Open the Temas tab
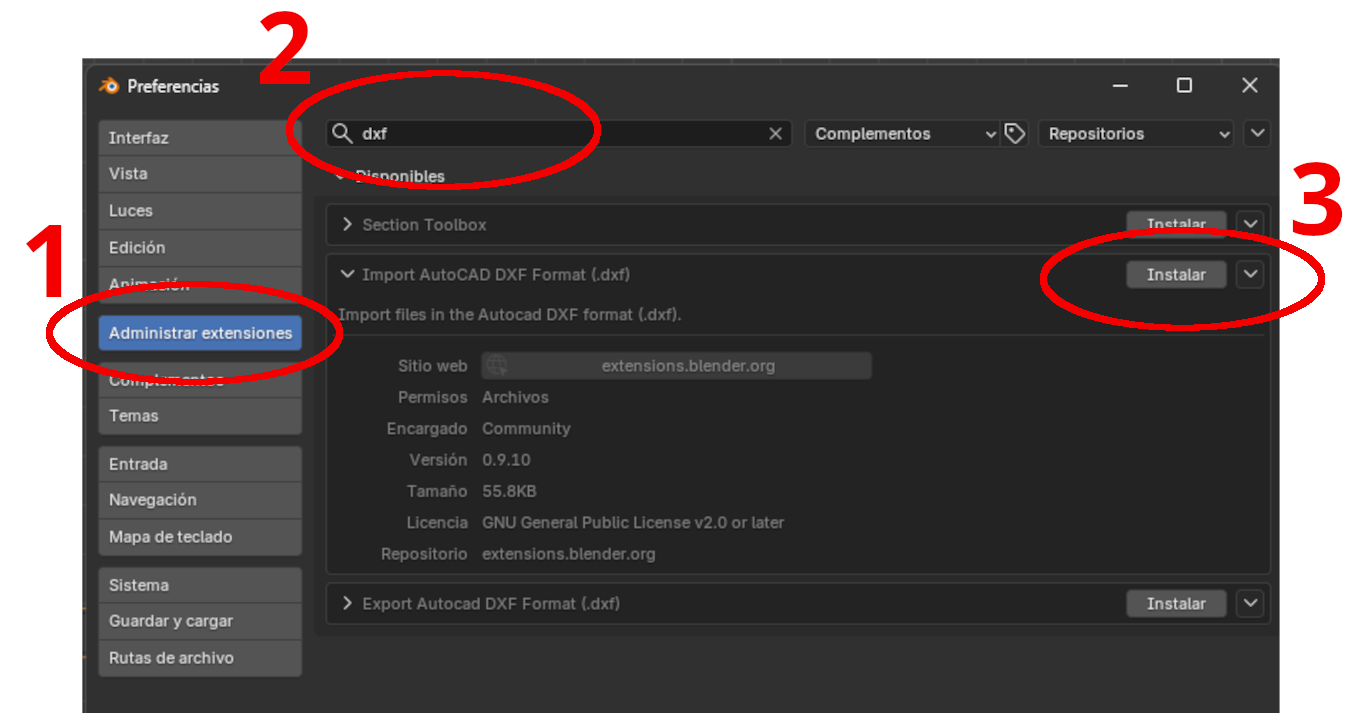This screenshot has height=713, width=1360. click(200, 416)
